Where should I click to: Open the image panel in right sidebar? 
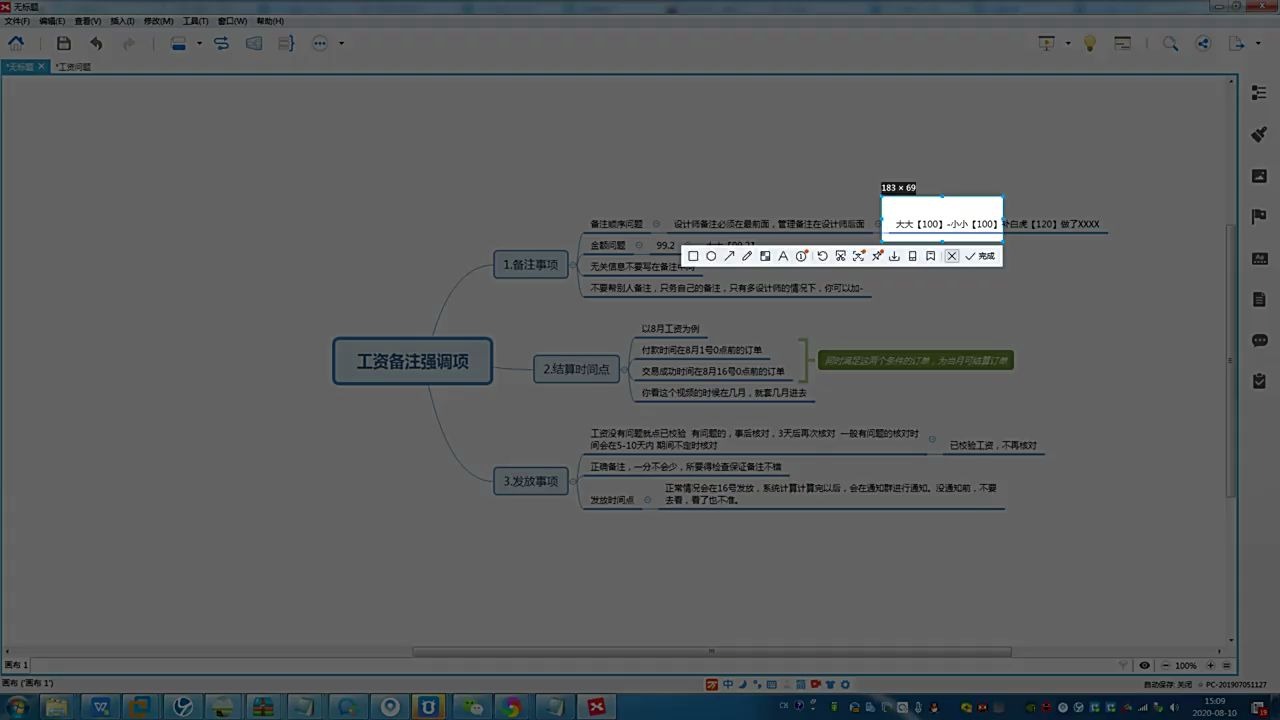click(1259, 176)
